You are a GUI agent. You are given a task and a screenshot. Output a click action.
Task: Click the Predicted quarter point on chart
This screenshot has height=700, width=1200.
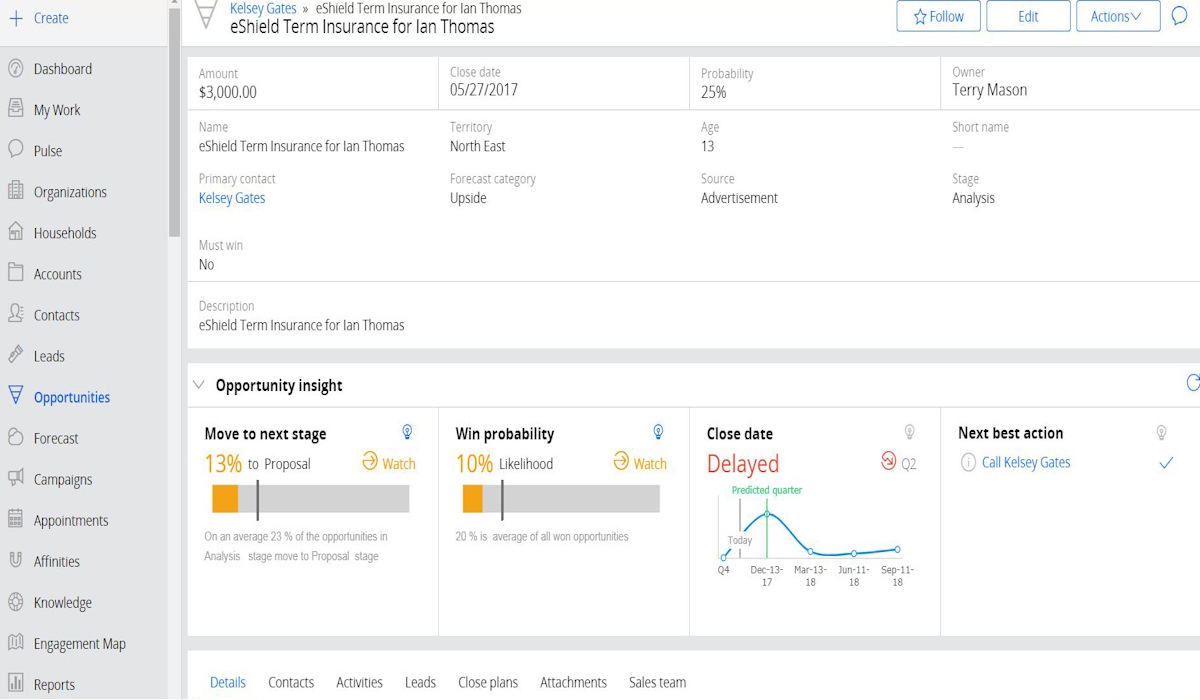[767, 514]
